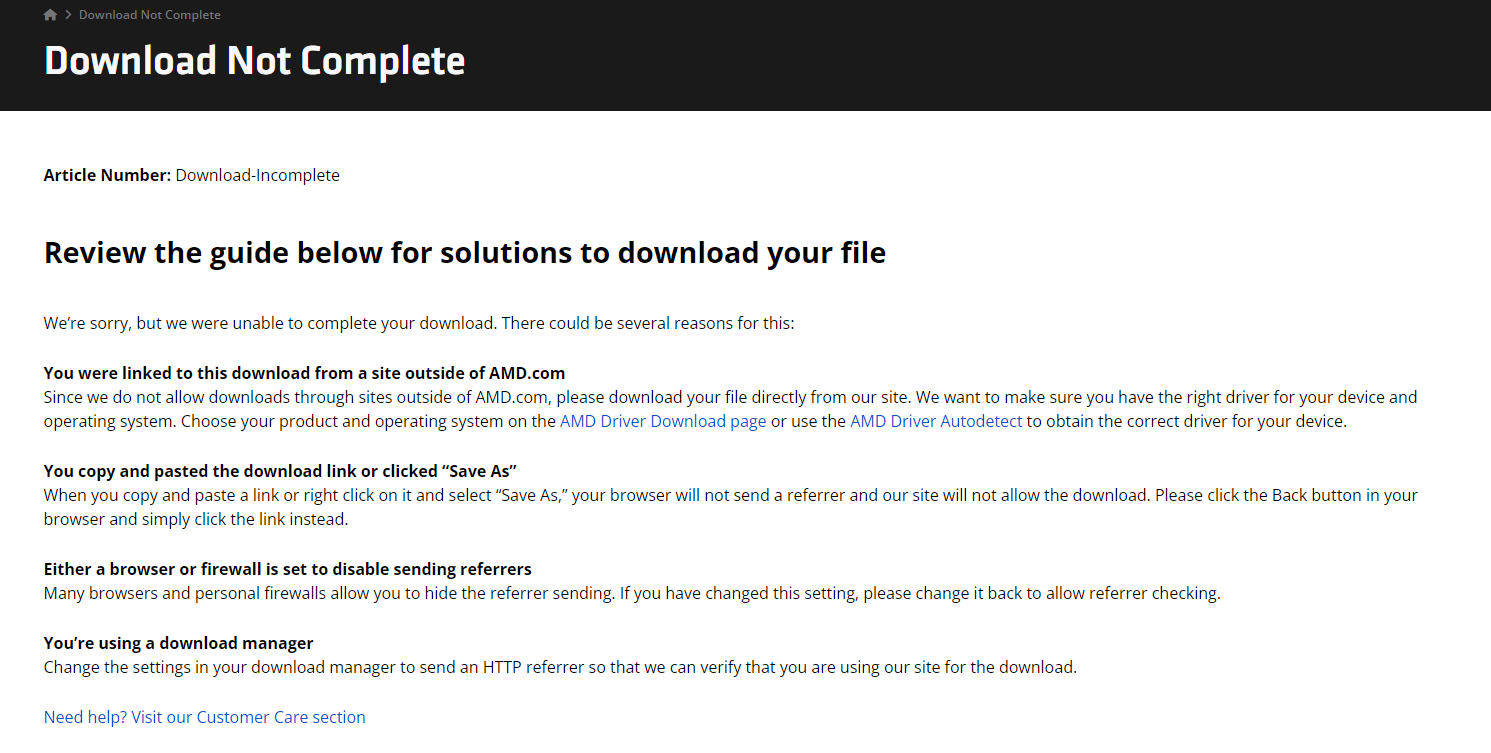Viewport: 1491px width, 753px height.
Task: Follow the AMD Driver Autodetect link
Action: (x=936, y=421)
